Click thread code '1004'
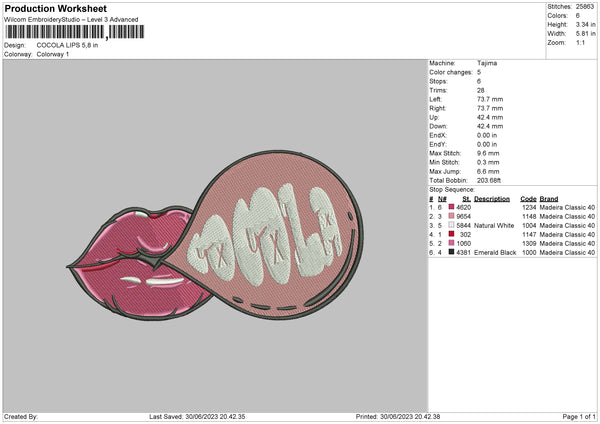This screenshot has width=600, height=424. coord(529,226)
